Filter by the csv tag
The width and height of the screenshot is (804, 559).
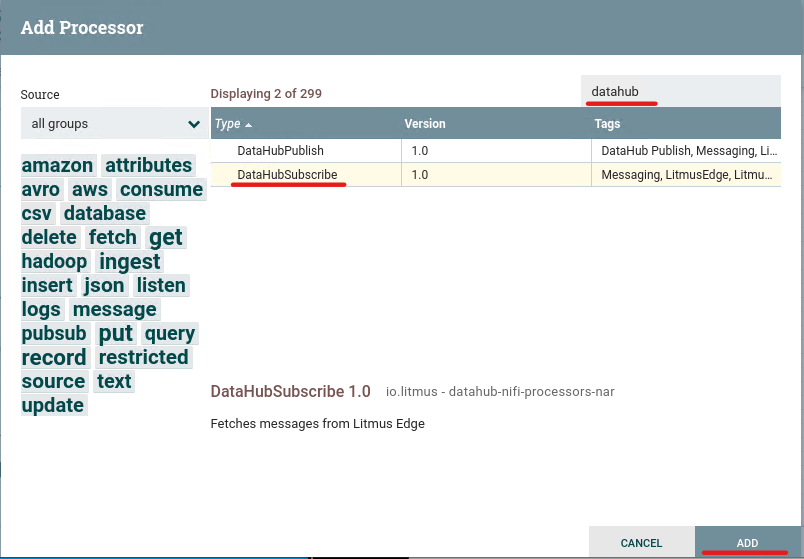[36, 213]
